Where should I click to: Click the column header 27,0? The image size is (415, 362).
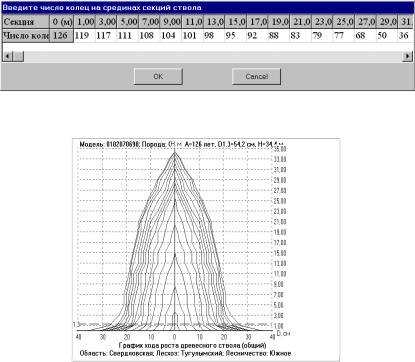point(366,22)
